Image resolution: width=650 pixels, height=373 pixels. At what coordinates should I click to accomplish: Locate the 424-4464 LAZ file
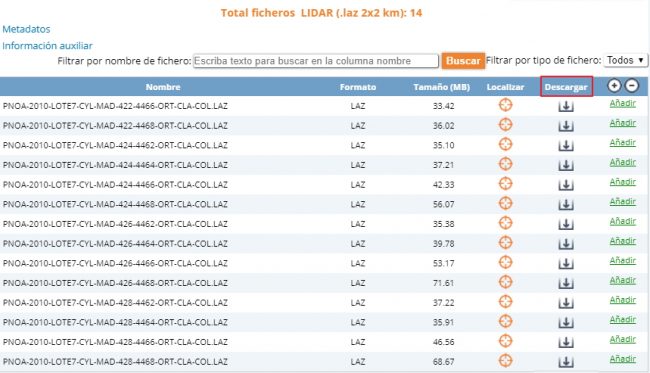pyautogui.click(x=505, y=164)
